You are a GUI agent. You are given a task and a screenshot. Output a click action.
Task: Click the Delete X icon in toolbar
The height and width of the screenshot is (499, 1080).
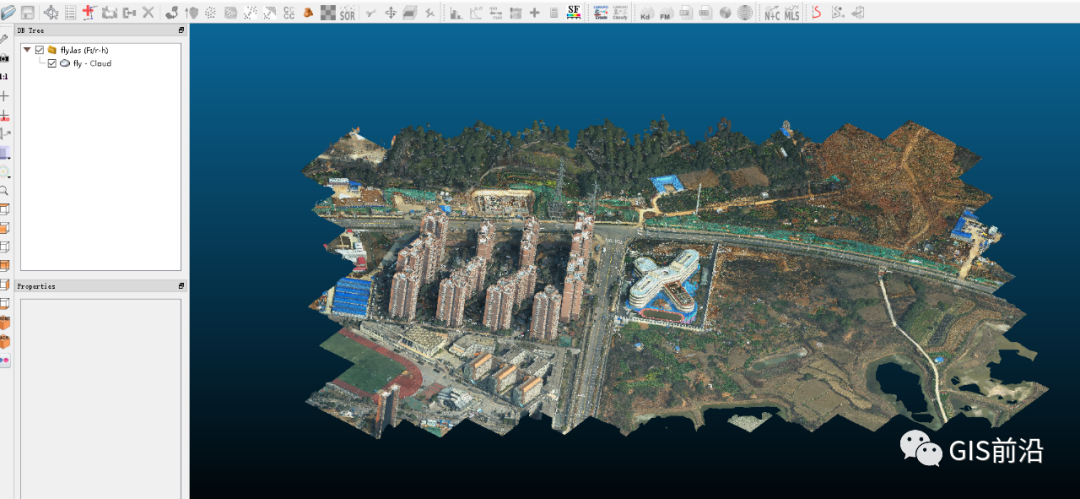[x=148, y=12]
